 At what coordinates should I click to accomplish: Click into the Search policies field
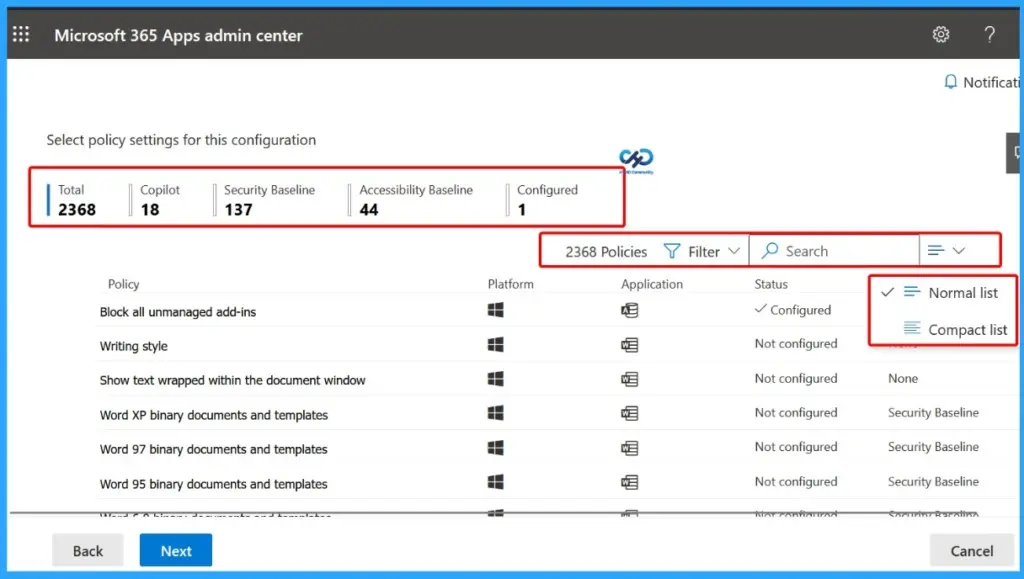click(834, 251)
